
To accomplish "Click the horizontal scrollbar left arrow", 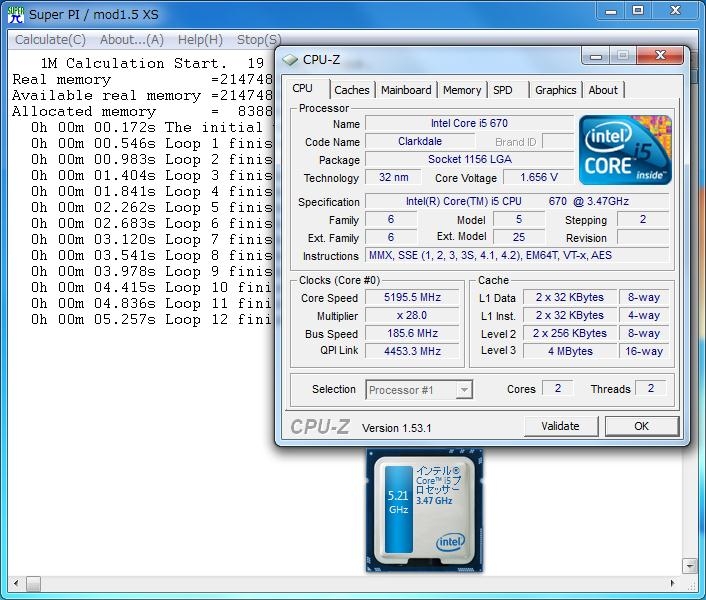I will [x=16, y=584].
